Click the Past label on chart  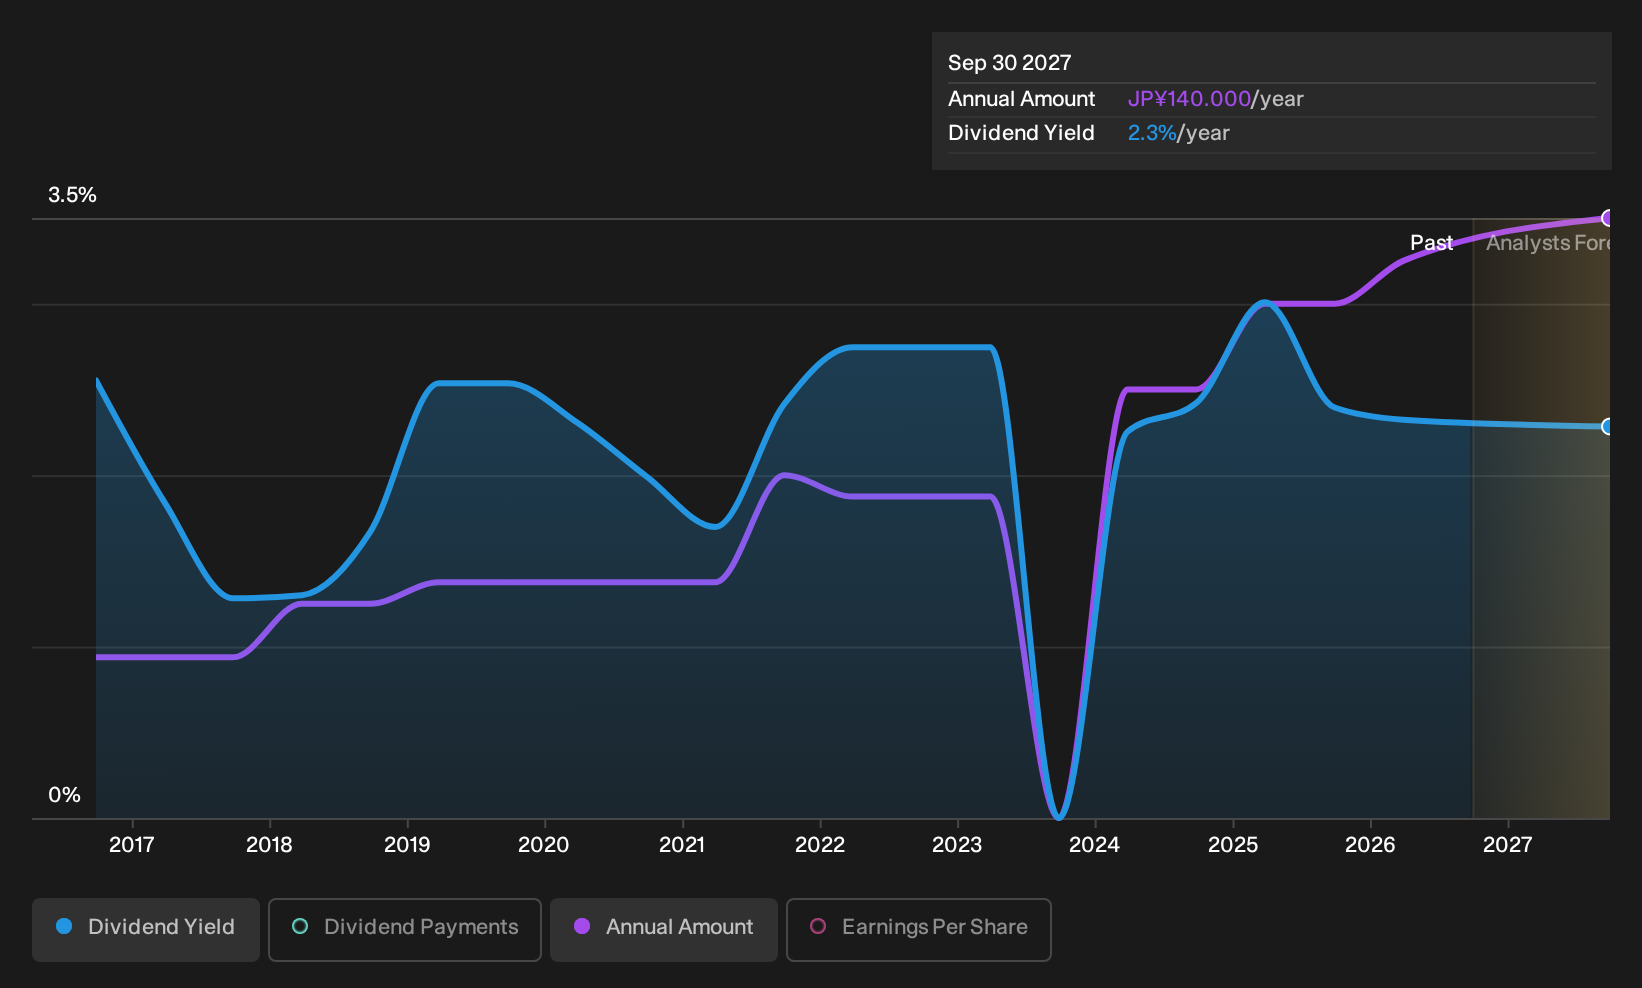click(x=1431, y=243)
